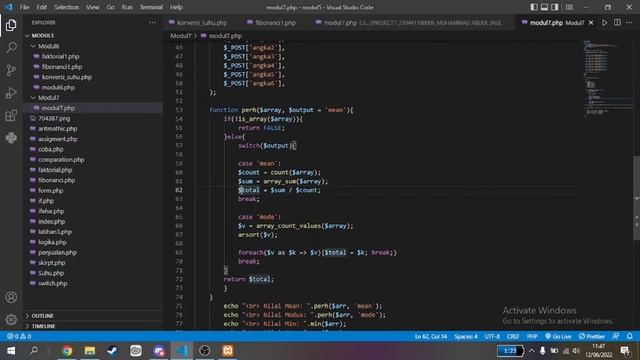This screenshot has height=360, width=640.
Task: Change language mode via PHP status item
Action: click(x=532, y=336)
